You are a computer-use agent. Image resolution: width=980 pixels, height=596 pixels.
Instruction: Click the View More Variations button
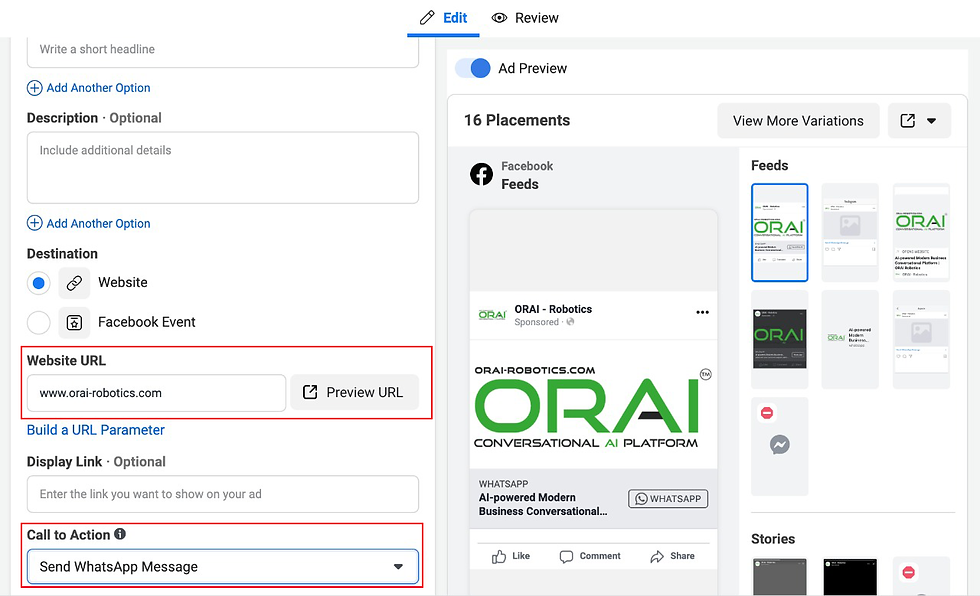pos(798,121)
